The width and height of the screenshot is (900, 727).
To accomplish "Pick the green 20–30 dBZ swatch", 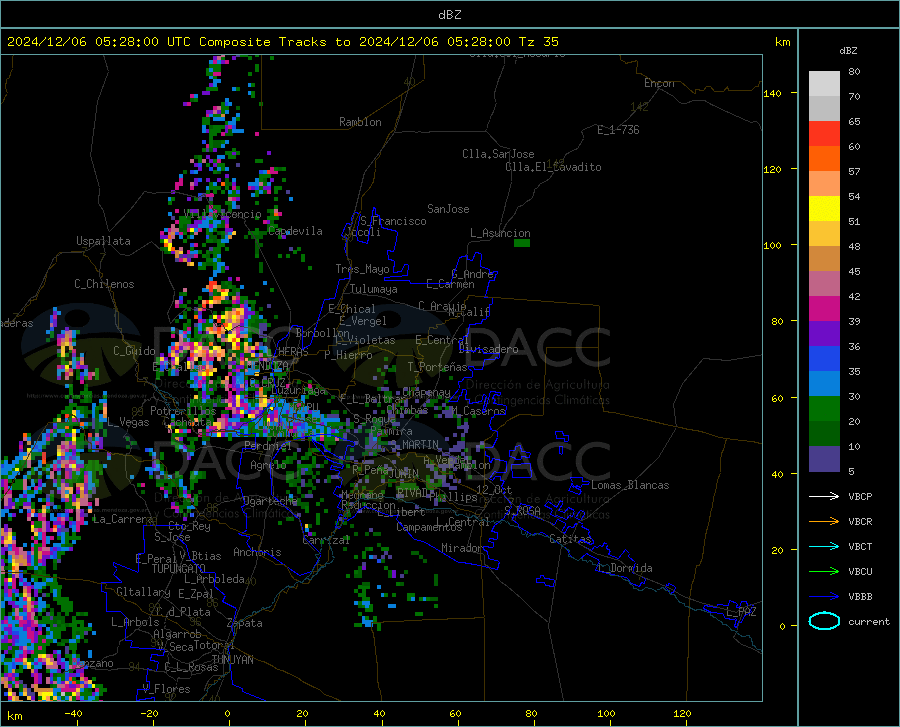I will [824, 409].
